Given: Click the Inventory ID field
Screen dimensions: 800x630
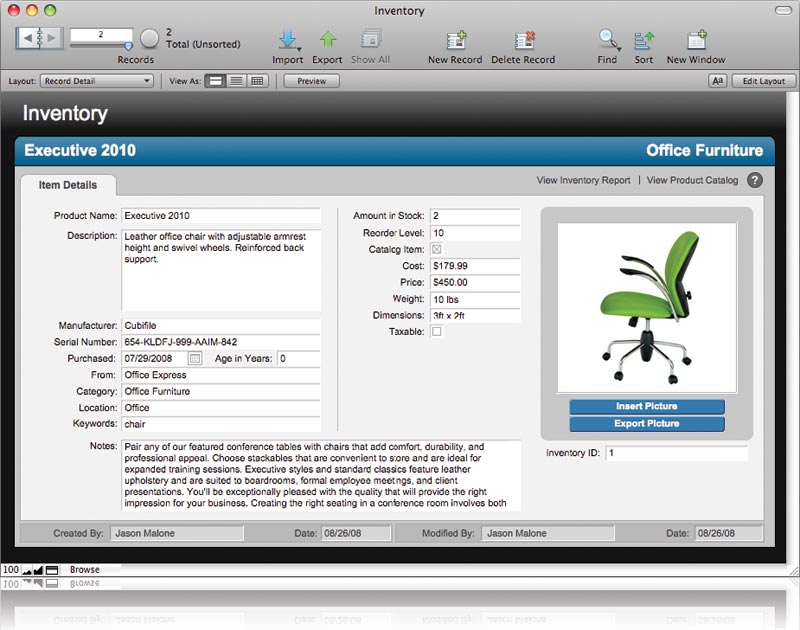Looking at the screenshot, I should point(677,453).
